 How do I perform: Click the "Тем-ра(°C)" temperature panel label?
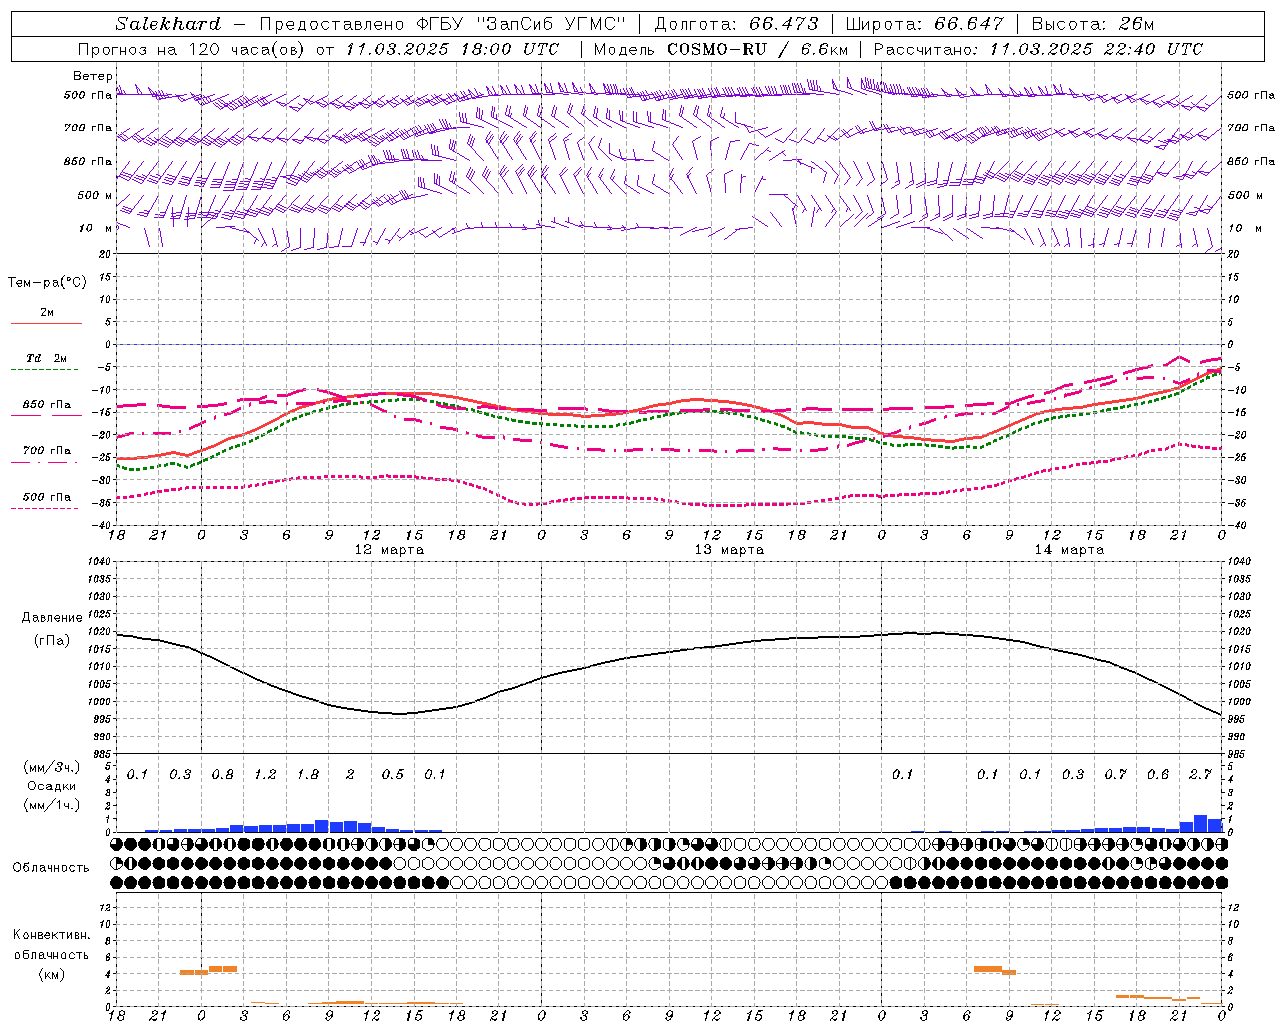[47, 283]
